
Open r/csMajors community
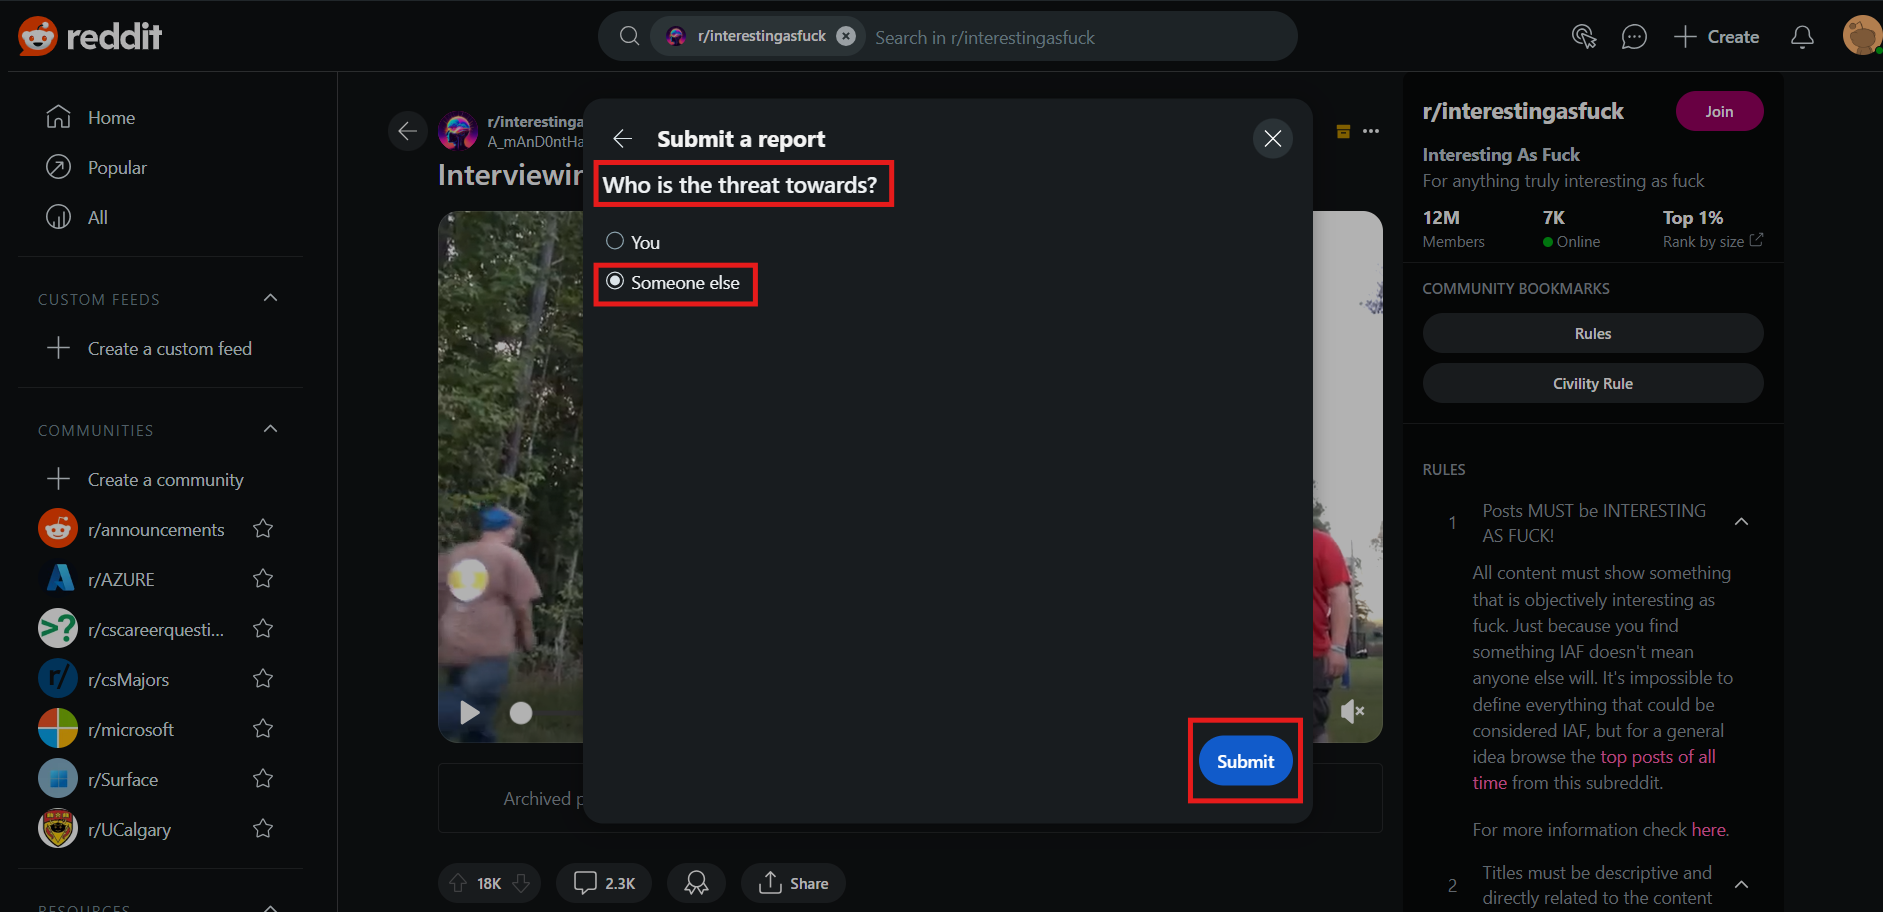pos(104,679)
